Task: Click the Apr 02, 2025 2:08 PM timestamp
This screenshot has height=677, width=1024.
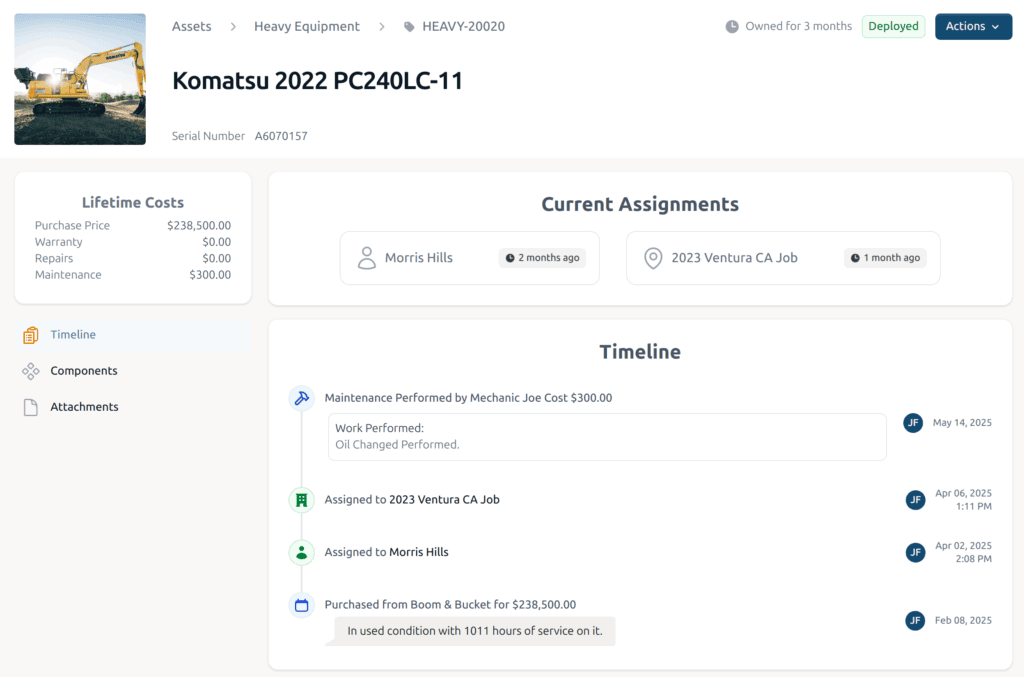Action: [x=963, y=552]
